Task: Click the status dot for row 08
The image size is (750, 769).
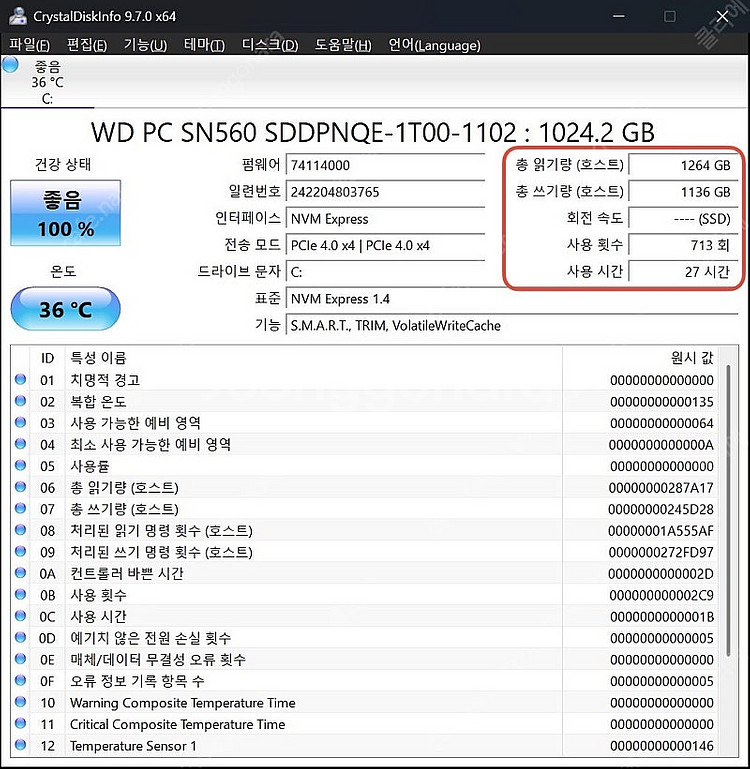Action: click(21, 530)
